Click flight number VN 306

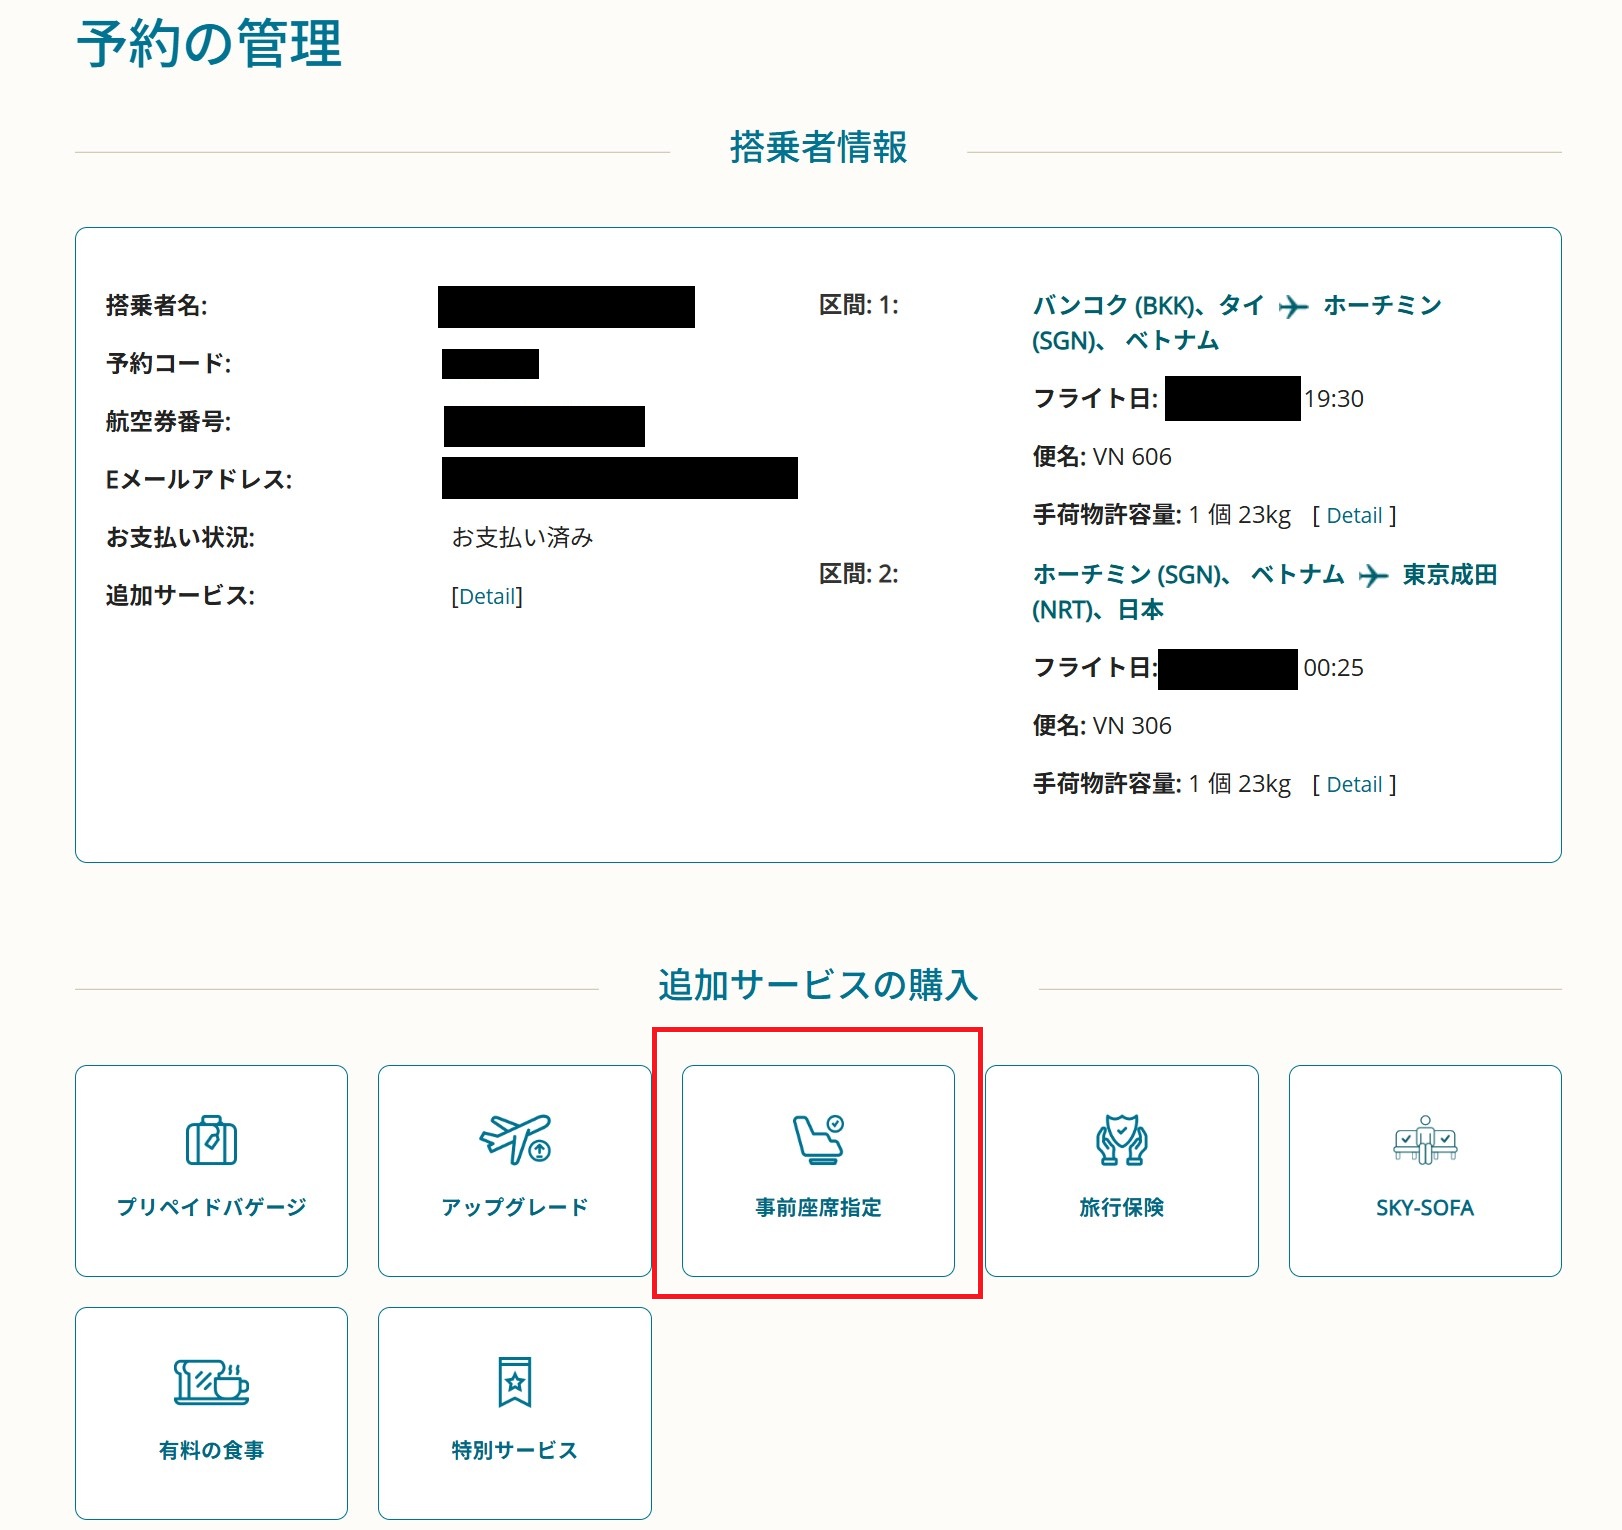coord(1132,726)
